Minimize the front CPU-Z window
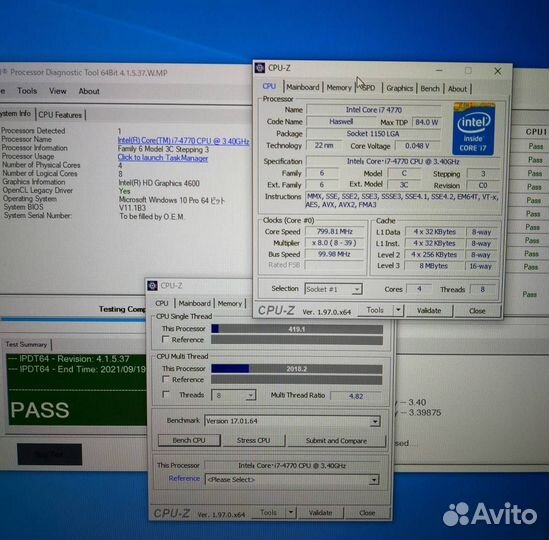 (439, 71)
